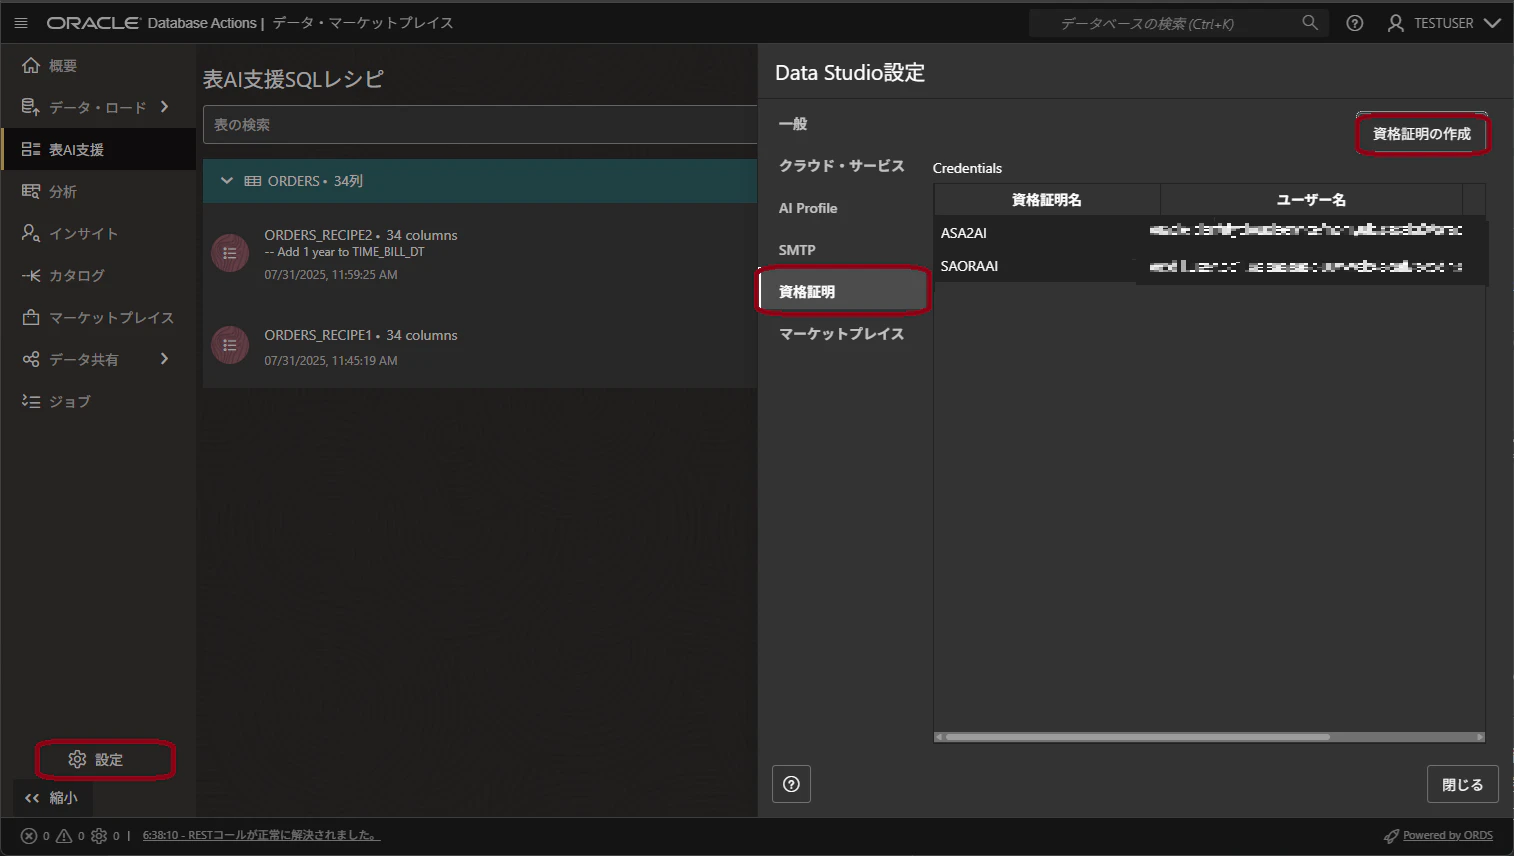Click the Oracle Database Actions logo

point(152,23)
